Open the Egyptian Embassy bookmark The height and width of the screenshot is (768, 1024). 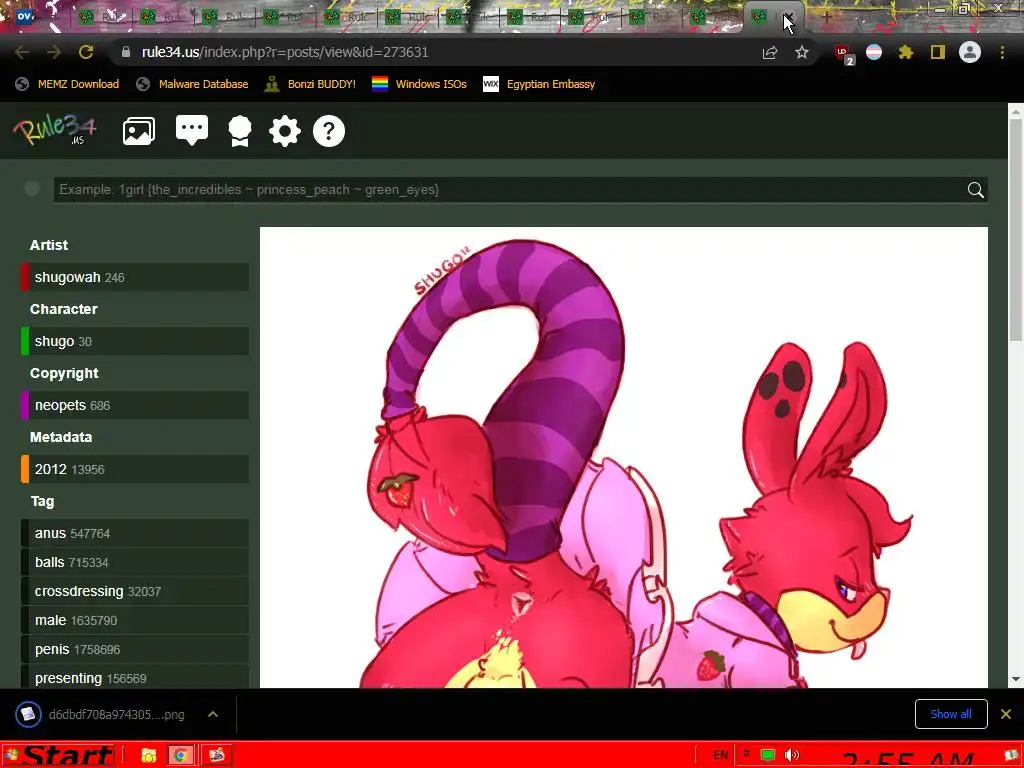pos(539,84)
